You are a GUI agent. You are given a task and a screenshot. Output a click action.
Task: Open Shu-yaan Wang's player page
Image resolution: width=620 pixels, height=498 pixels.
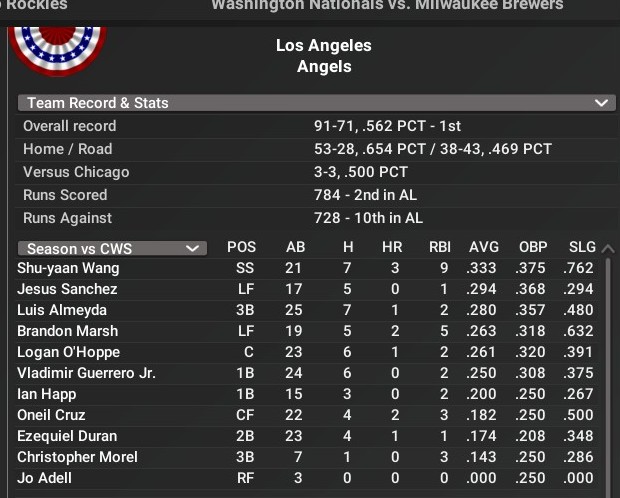68,268
